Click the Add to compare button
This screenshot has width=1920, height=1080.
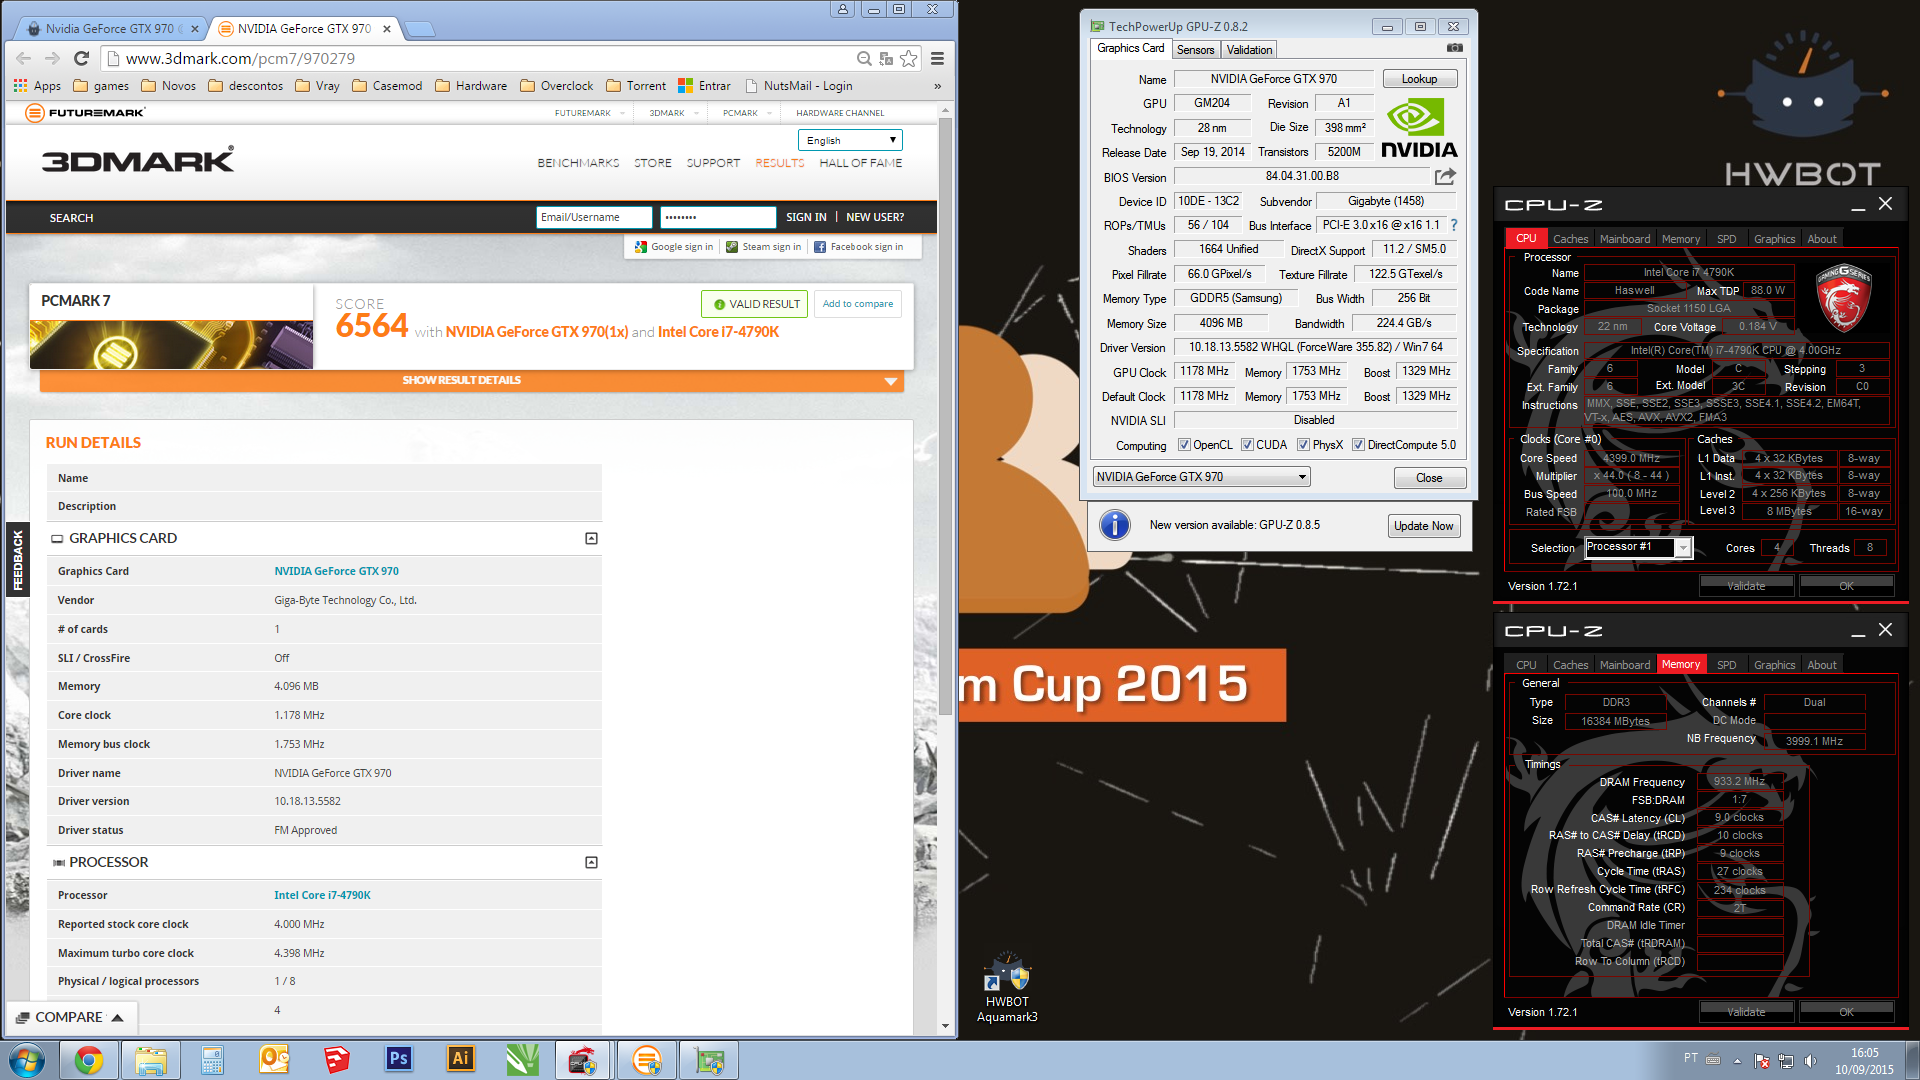coord(858,304)
